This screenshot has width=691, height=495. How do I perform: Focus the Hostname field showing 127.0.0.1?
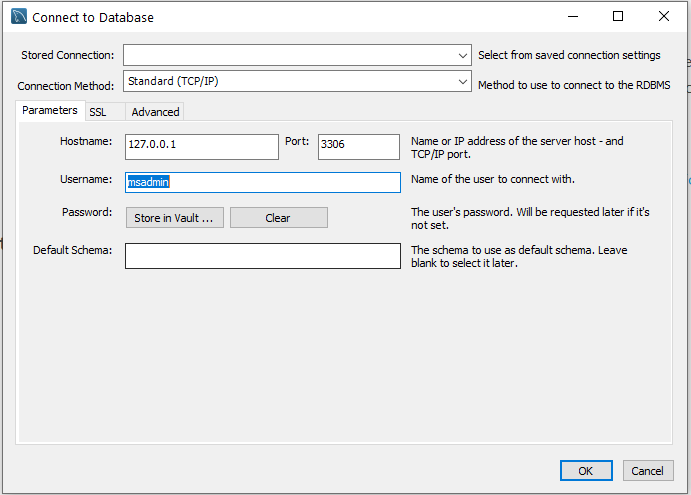[202, 147]
